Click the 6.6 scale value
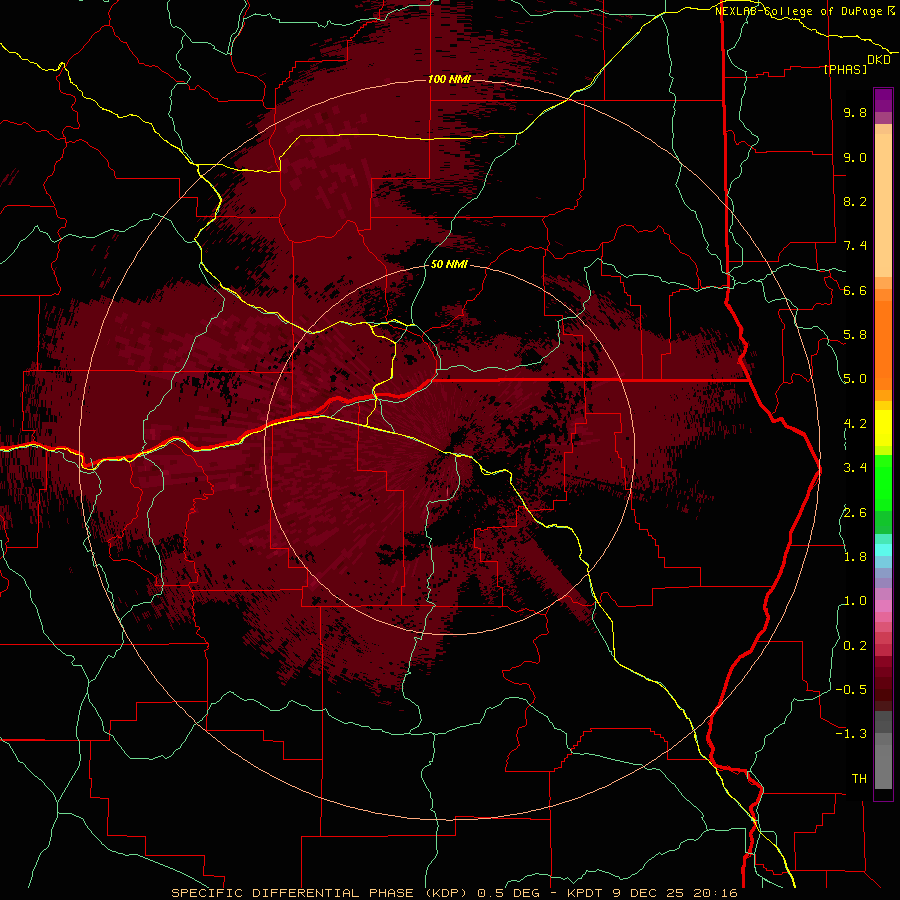 [855, 290]
